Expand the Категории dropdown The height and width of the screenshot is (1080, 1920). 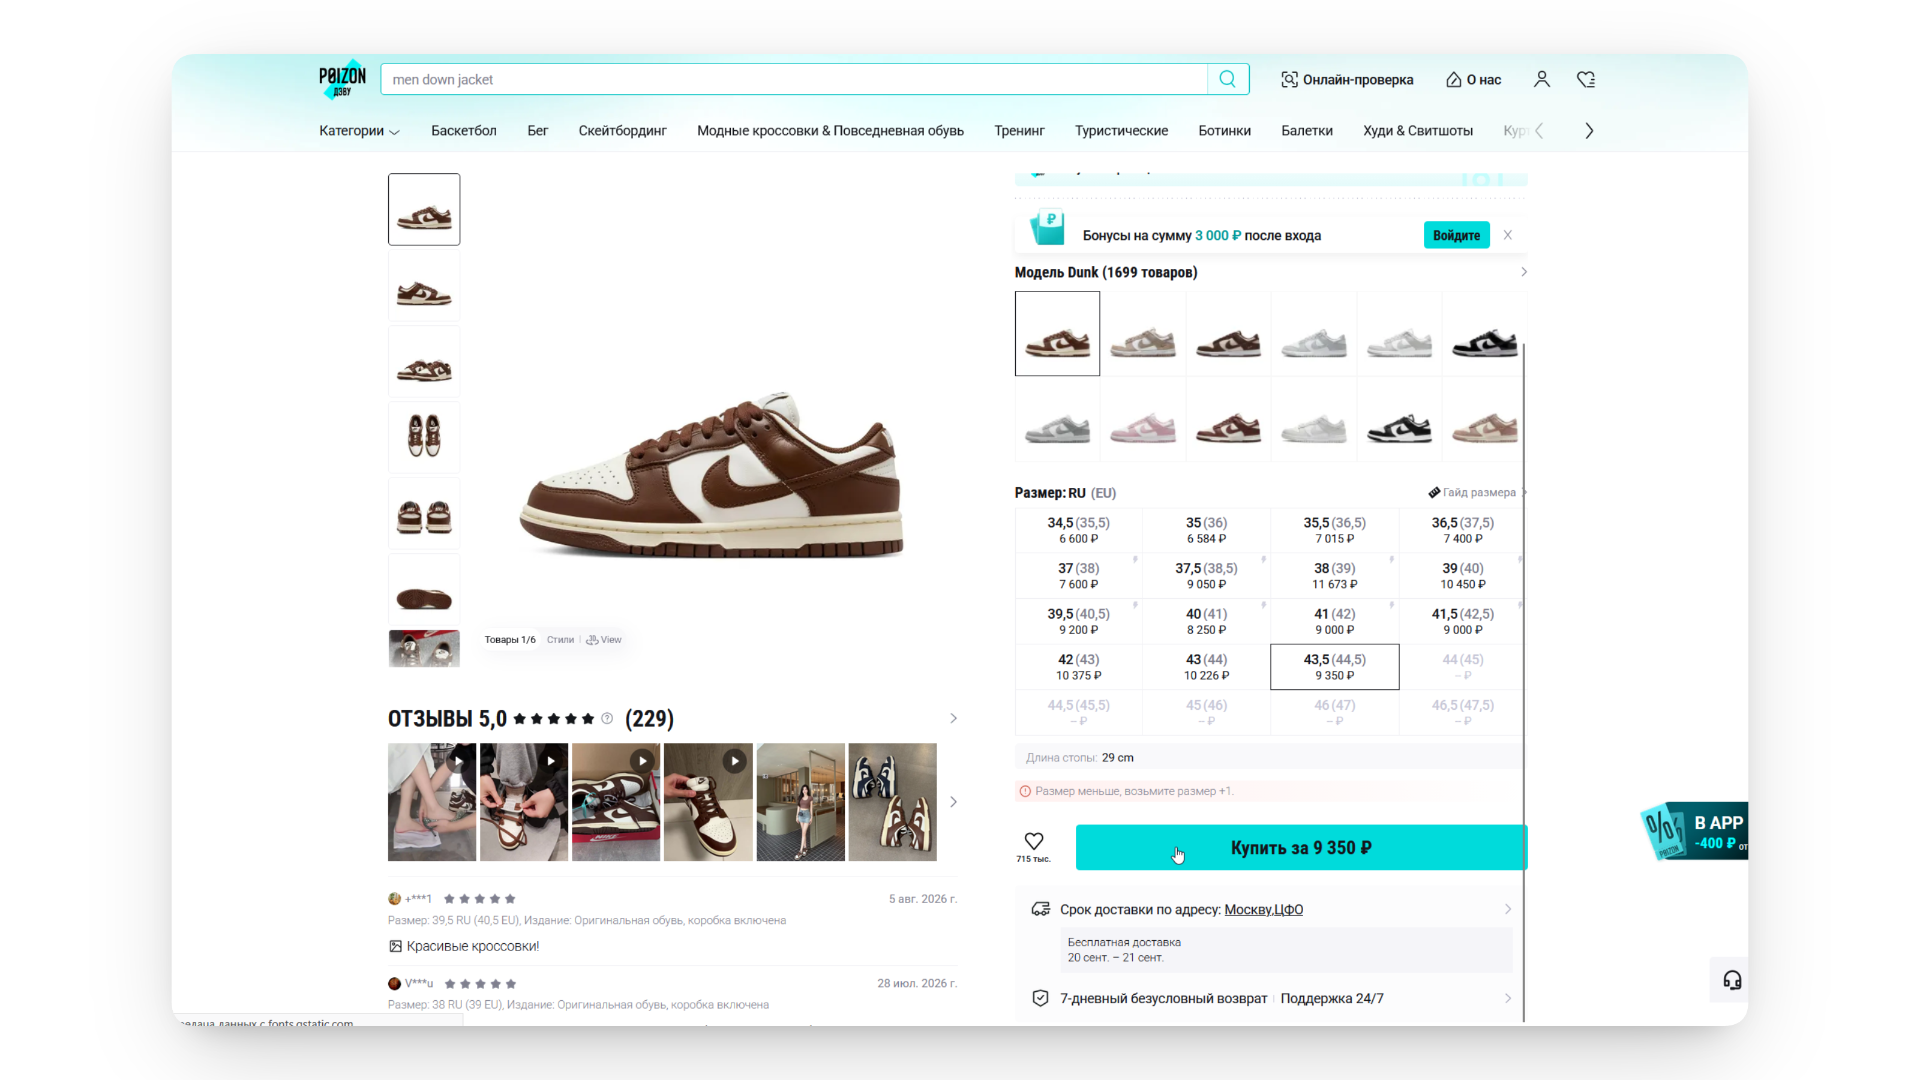tap(359, 131)
